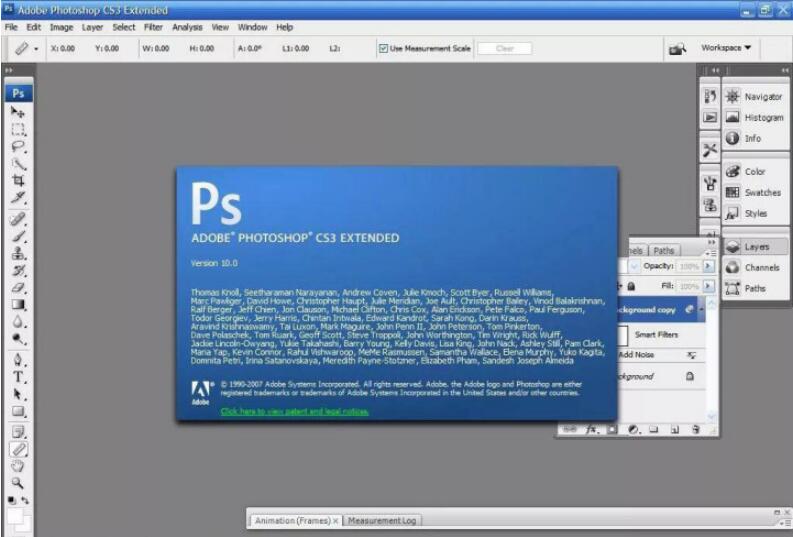Image resolution: width=793 pixels, height=537 pixels.
Task: Select the Rectangle shape tool
Action: [18, 411]
